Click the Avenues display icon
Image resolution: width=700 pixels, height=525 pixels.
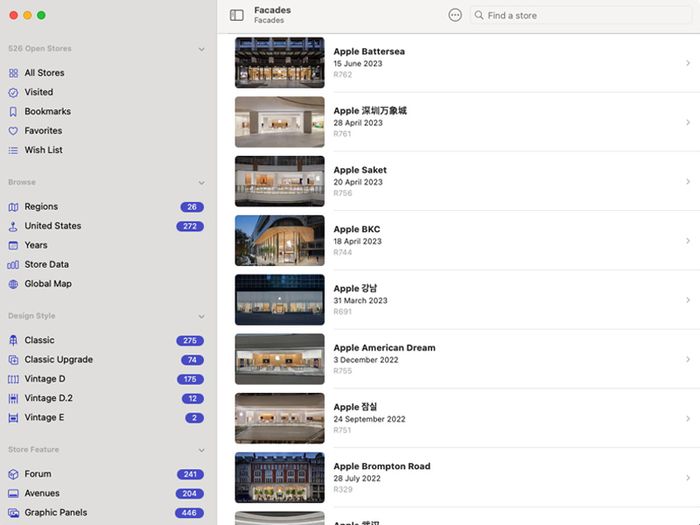pyautogui.click(x=13, y=493)
